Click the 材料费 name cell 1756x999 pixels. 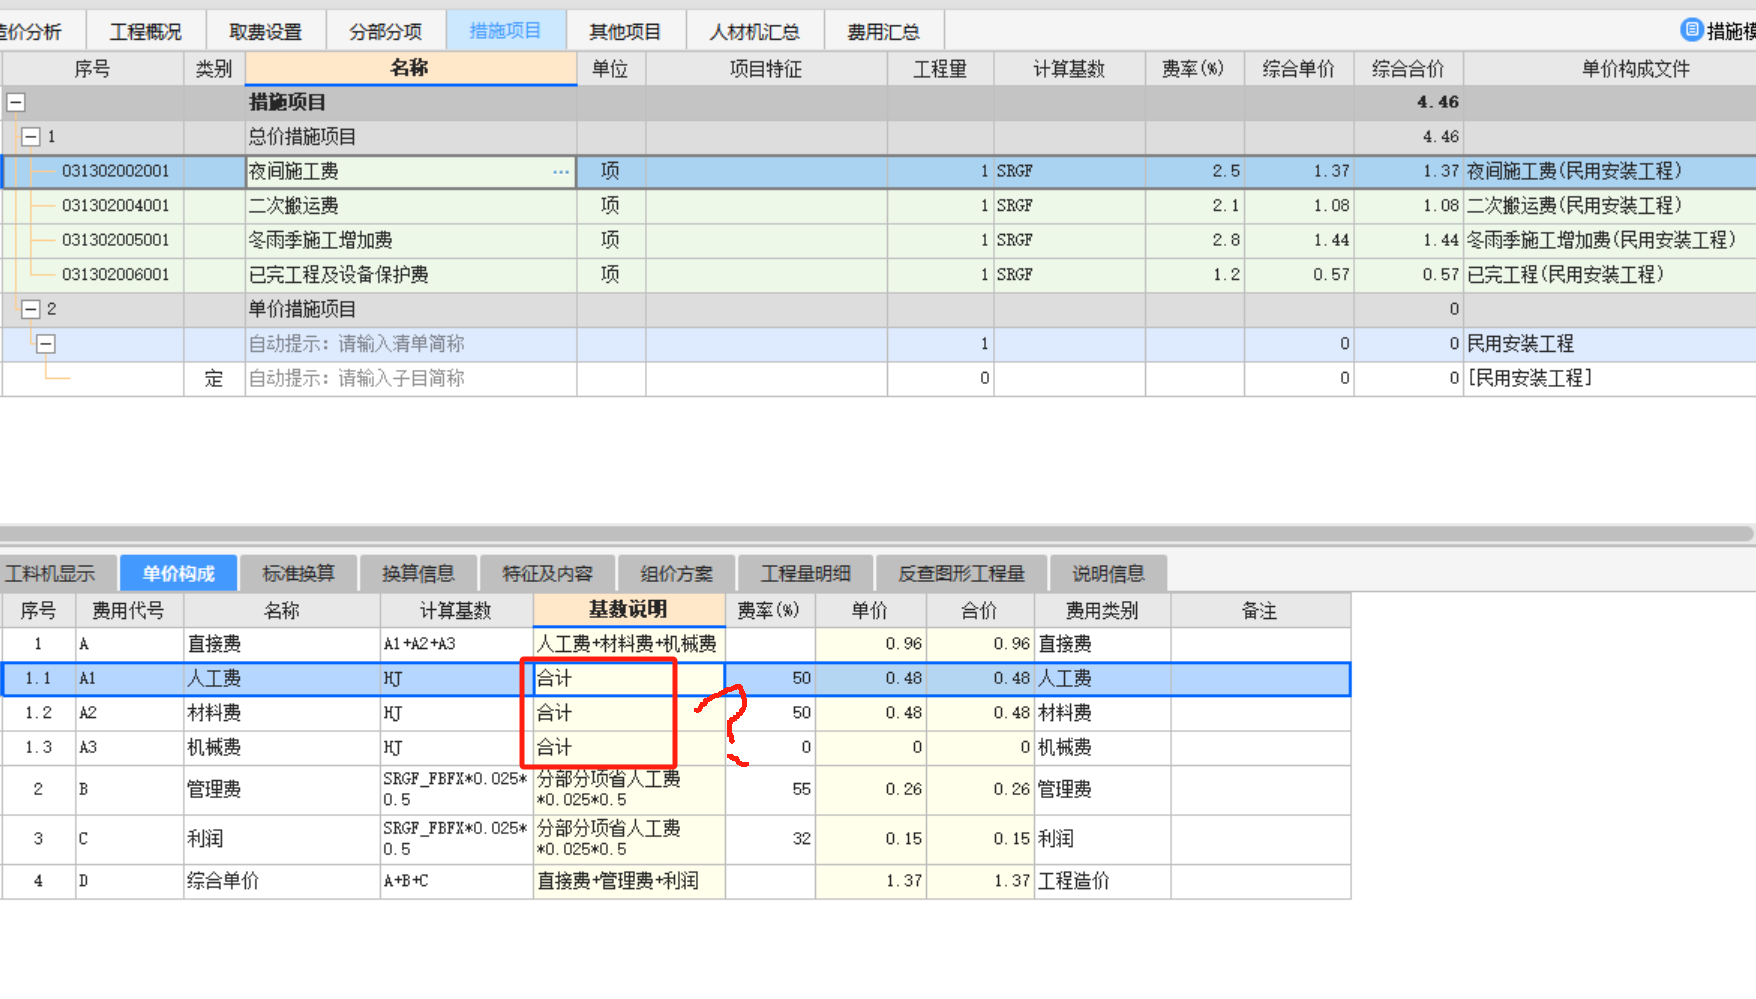[282, 713]
